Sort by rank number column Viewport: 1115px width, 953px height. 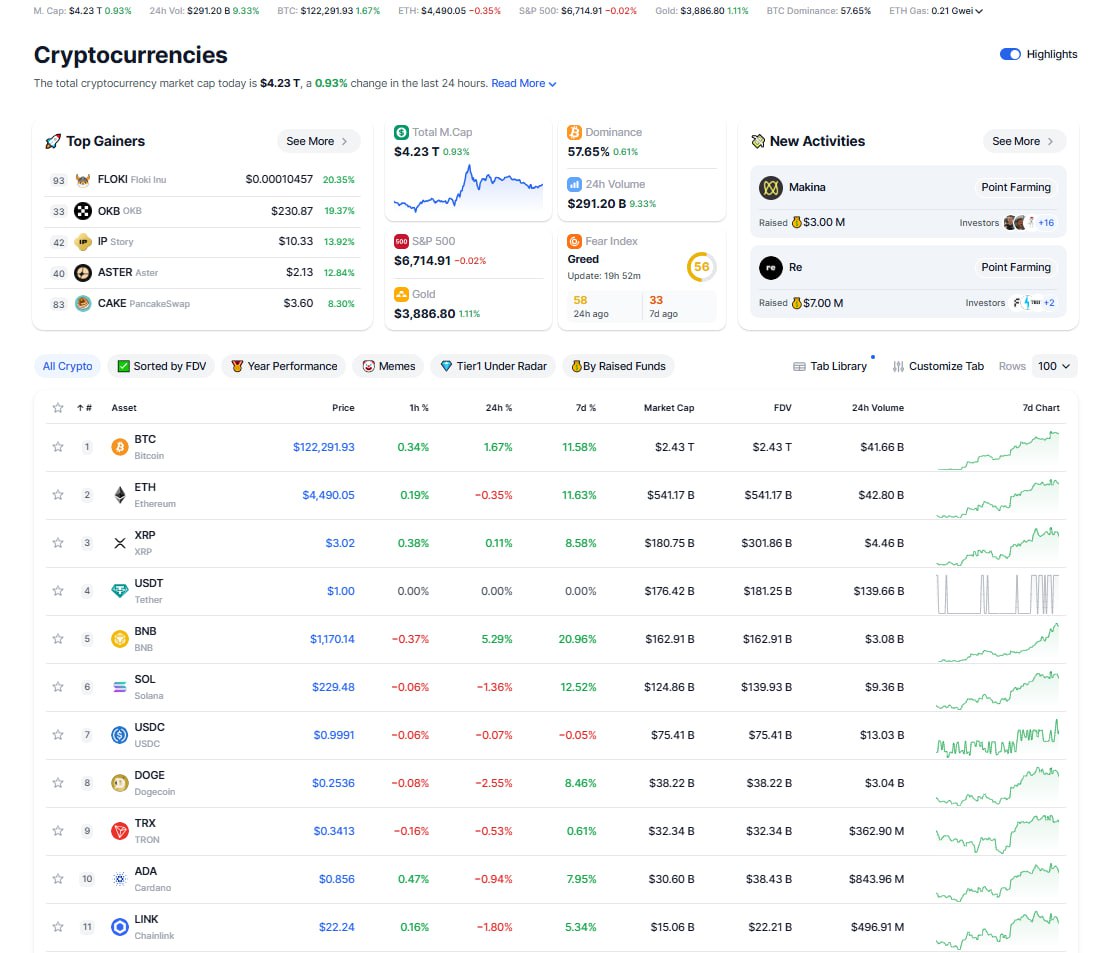[85, 408]
